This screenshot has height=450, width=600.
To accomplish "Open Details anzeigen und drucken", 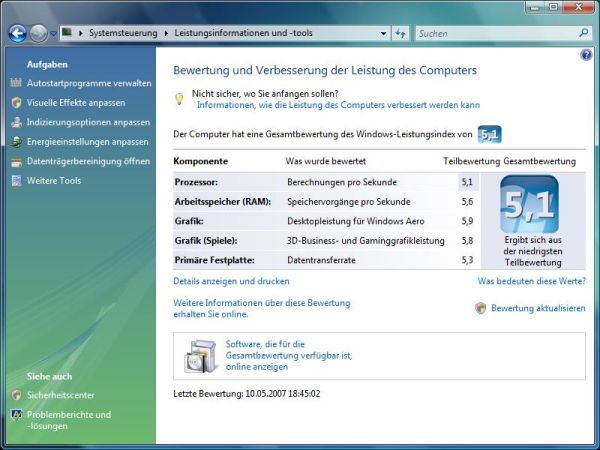I will click(x=231, y=281).
